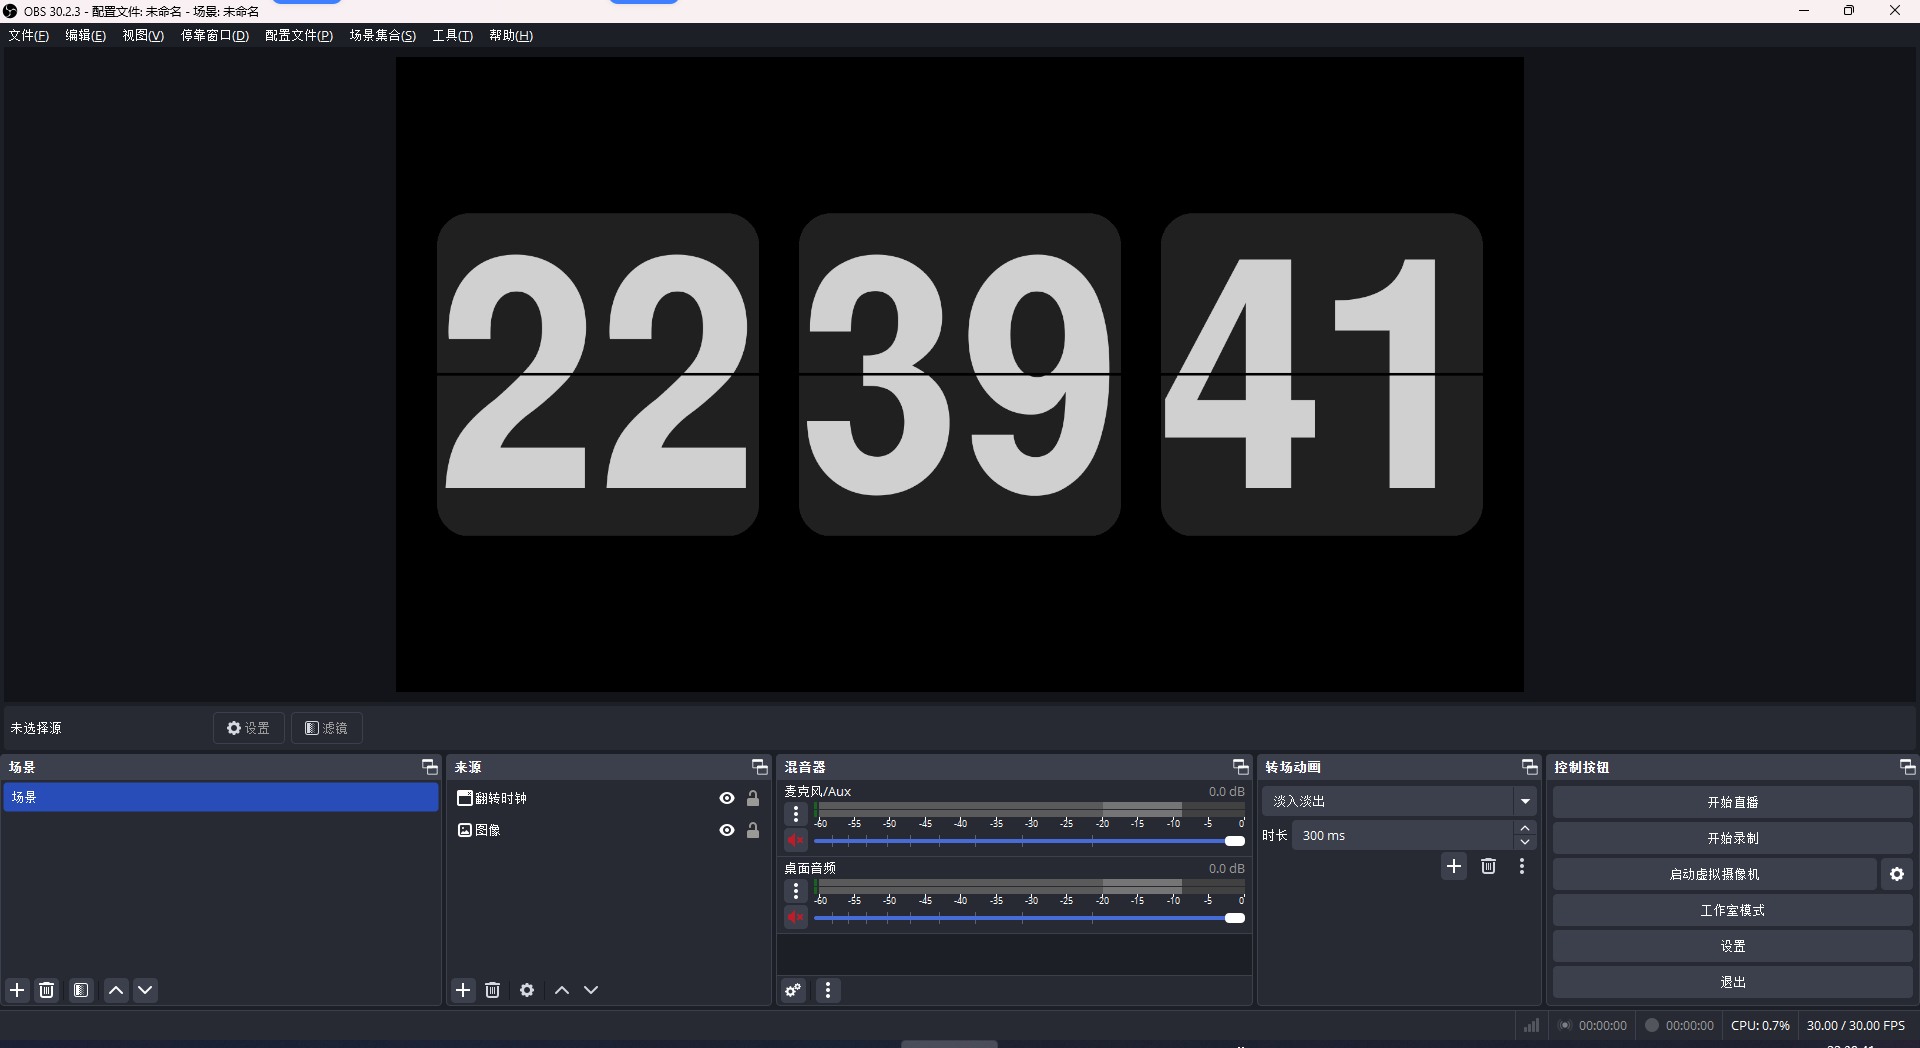The height and width of the screenshot is (1048, 1920).
Task: Open source properties gear in Sources panel
Action: (527, 990)
